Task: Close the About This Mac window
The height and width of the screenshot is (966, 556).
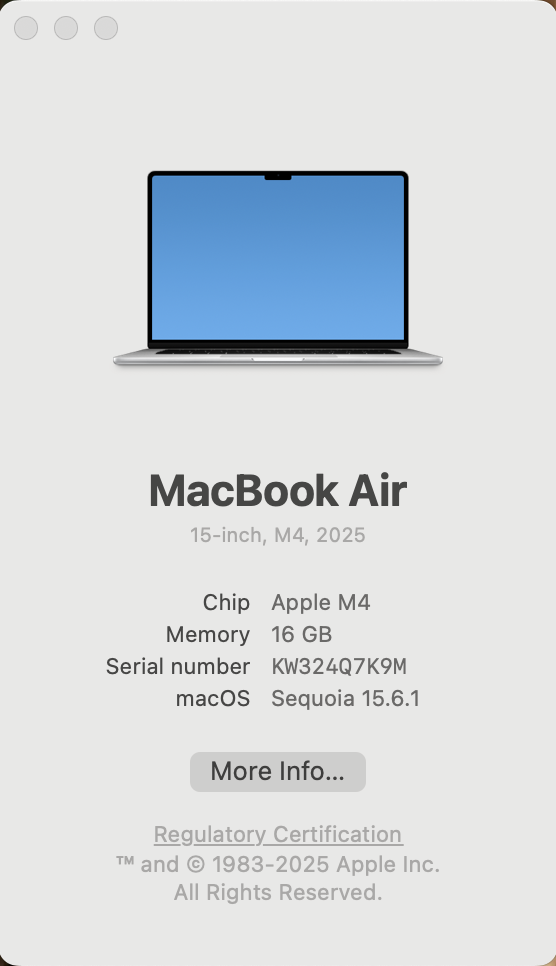Action: 26,28
